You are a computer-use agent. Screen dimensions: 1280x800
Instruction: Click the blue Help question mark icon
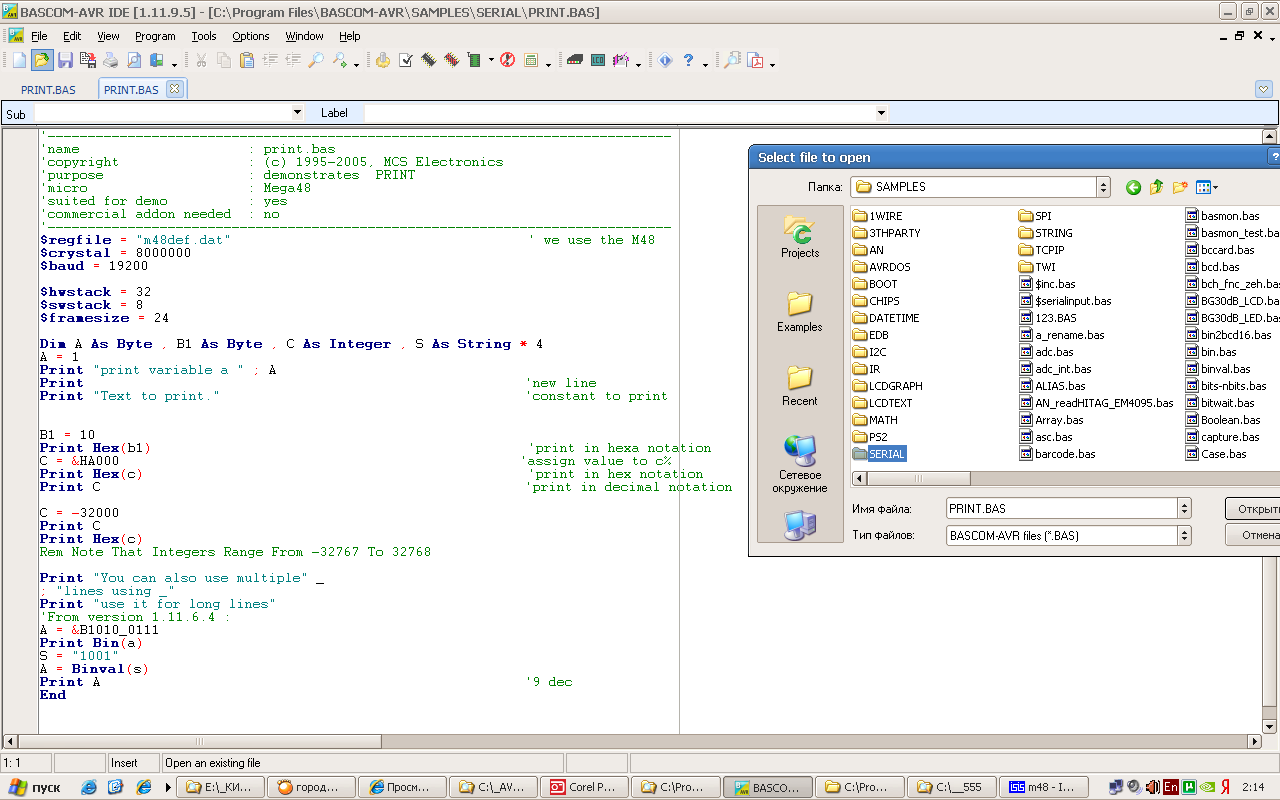(688, 60)
